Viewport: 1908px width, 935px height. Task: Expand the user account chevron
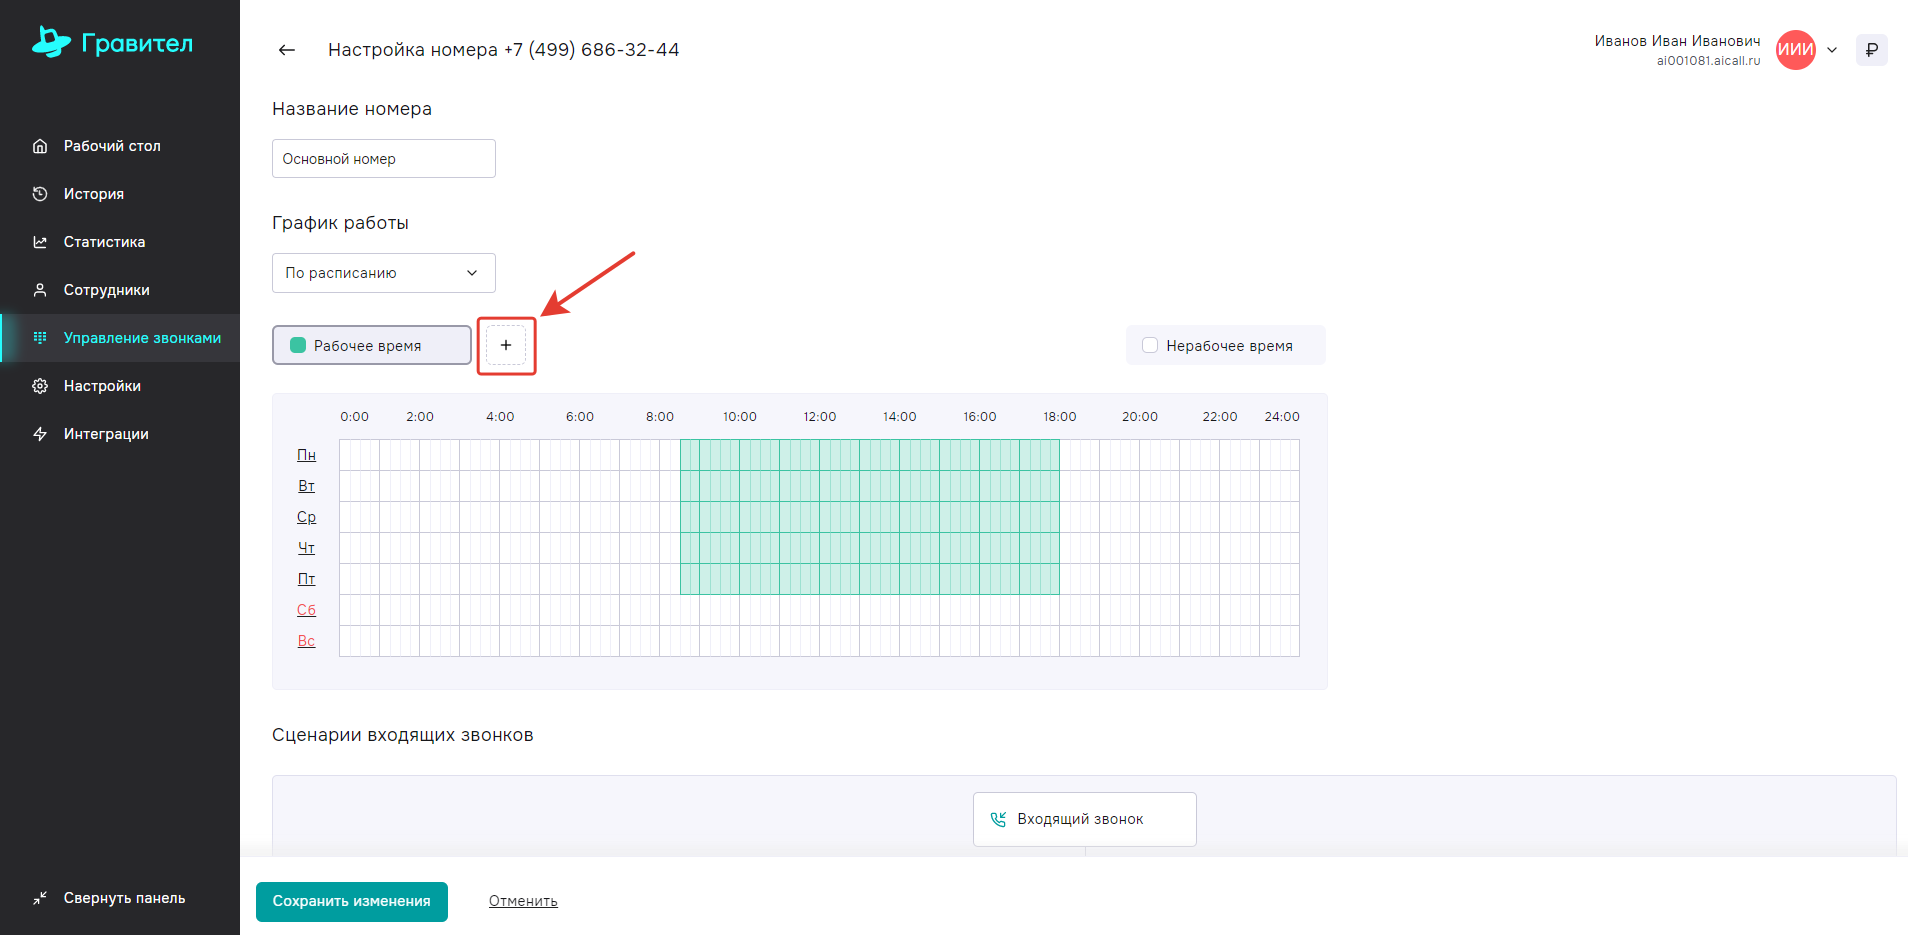click(1832, 50)
